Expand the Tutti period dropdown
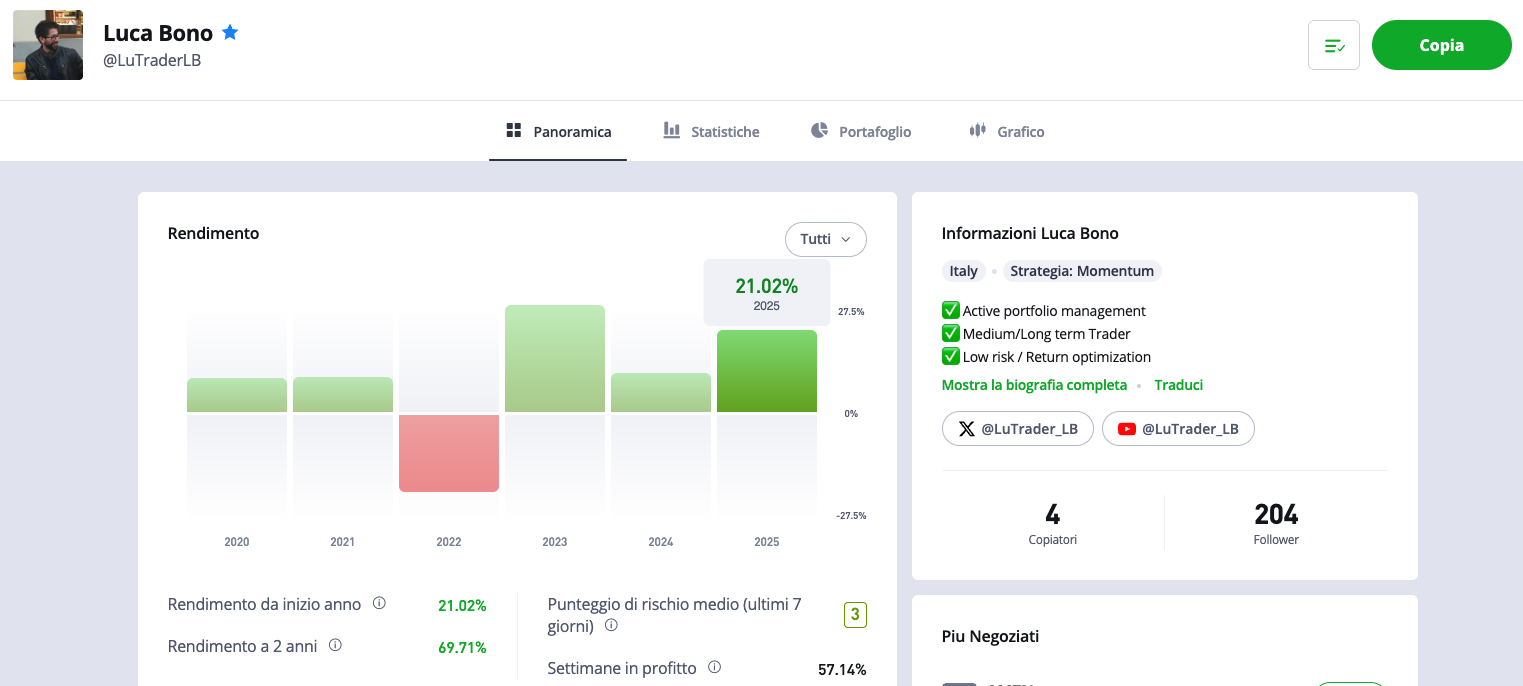1523x686 pixels. coord(825,239)
